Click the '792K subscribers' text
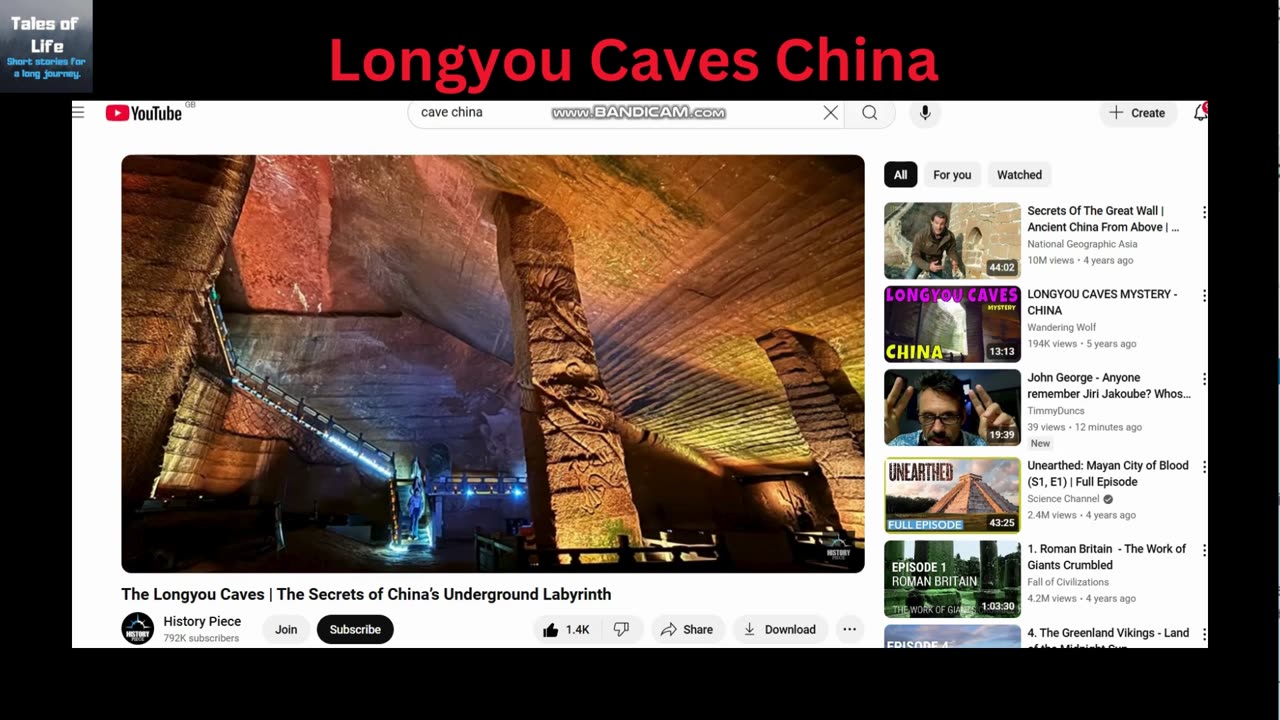 tap(201, 638)
